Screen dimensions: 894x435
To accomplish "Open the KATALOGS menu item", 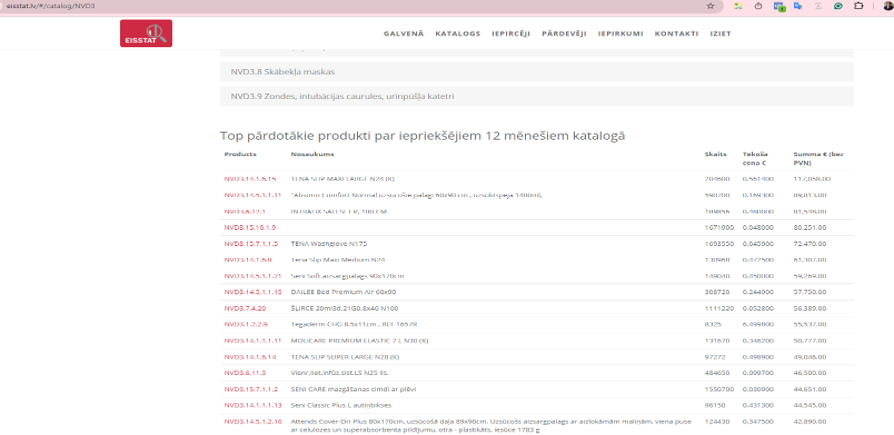I will coord(458,34).
